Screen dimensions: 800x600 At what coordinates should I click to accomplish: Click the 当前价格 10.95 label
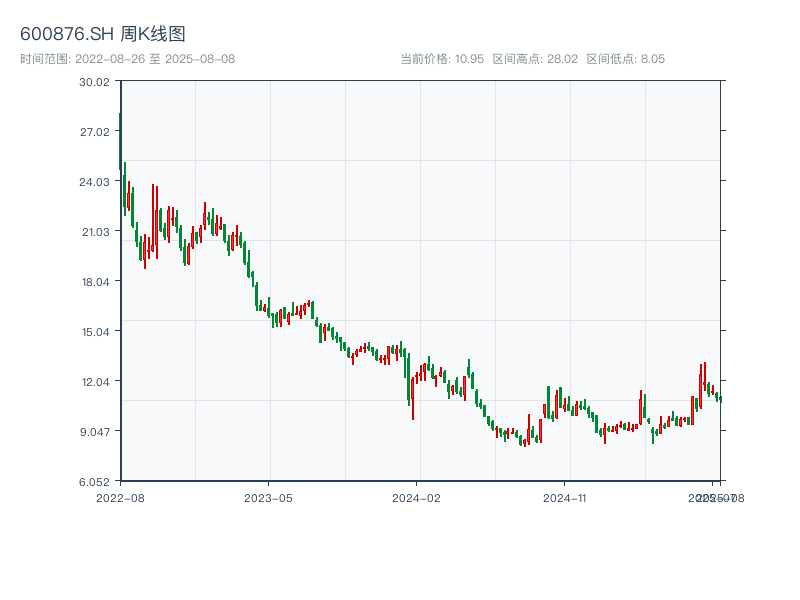[x=442, y=59]
